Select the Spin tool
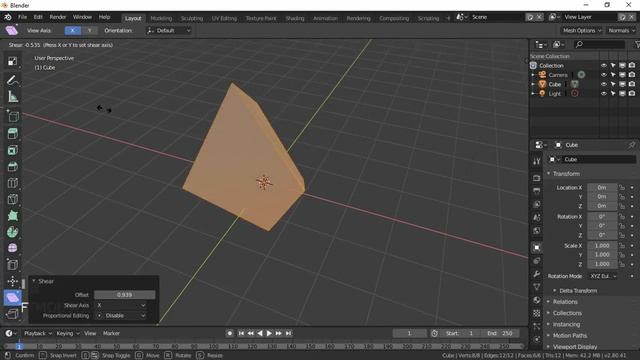640x360 pixels. point(13,232)
